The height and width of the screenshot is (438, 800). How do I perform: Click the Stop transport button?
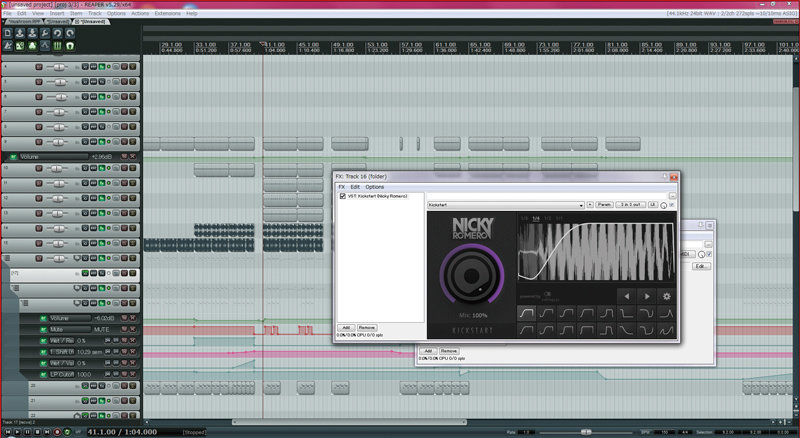(x=37, y=432)
